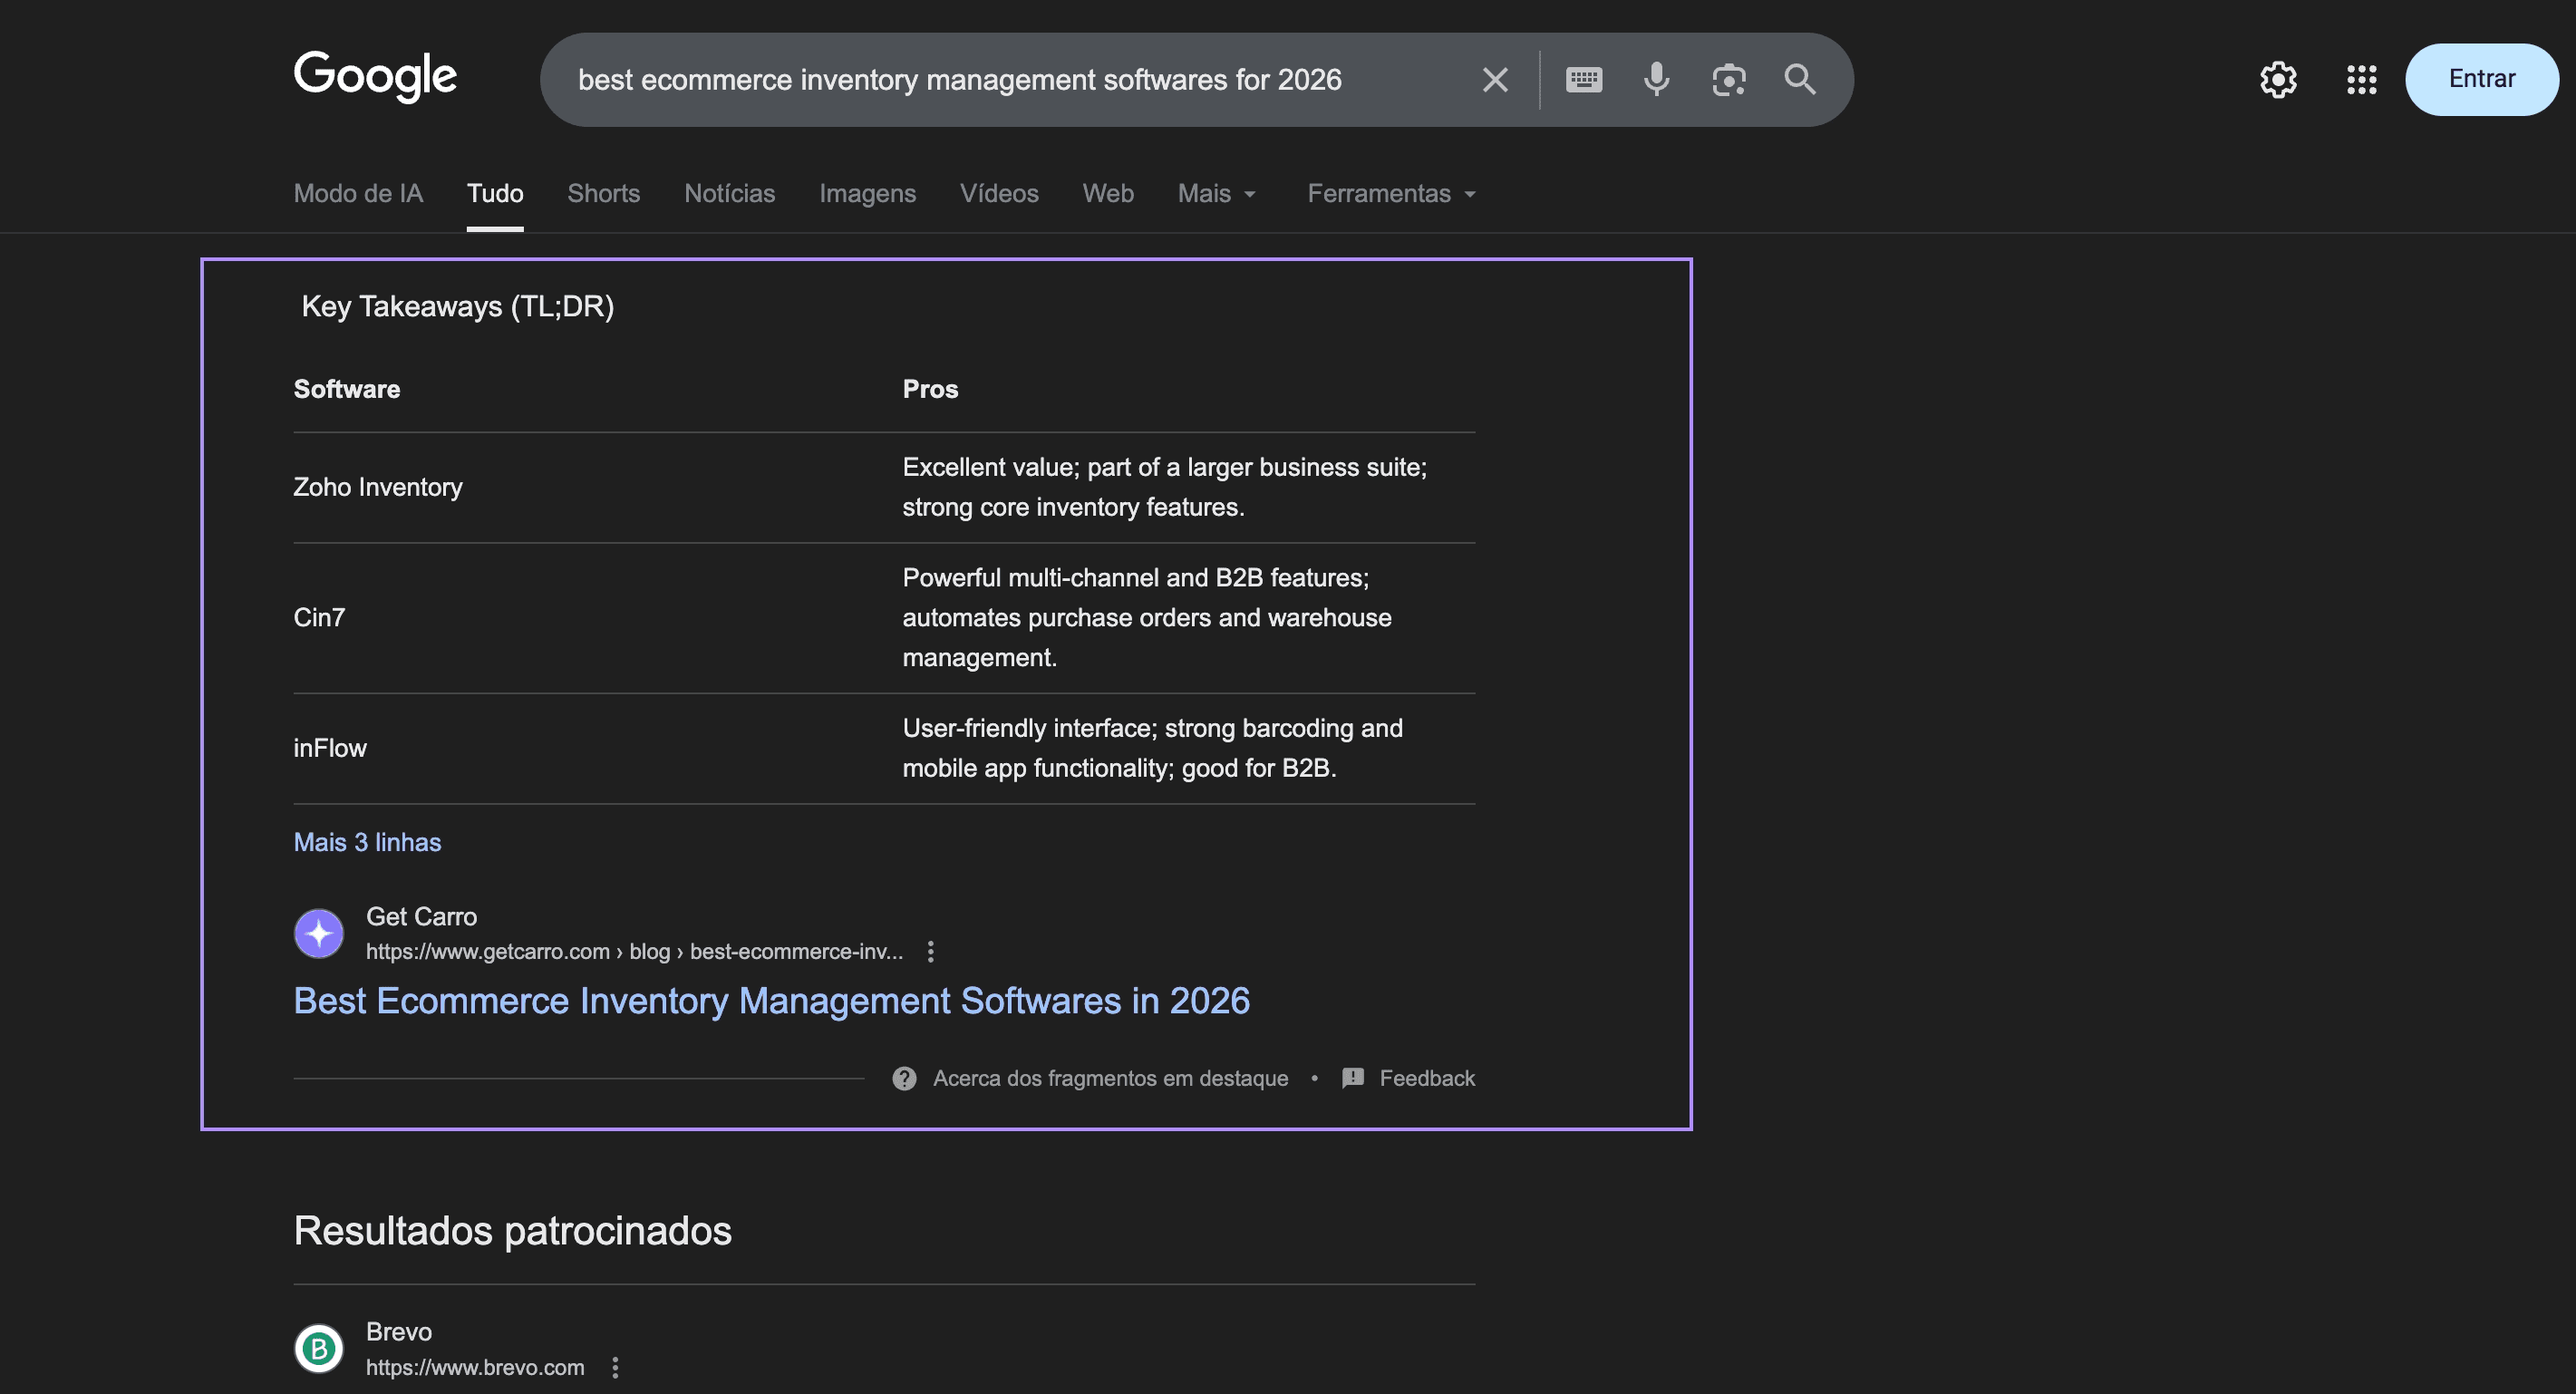Expand table via Mais 3 linhas
The image size is (2576, 1394).
coord(367,842)
